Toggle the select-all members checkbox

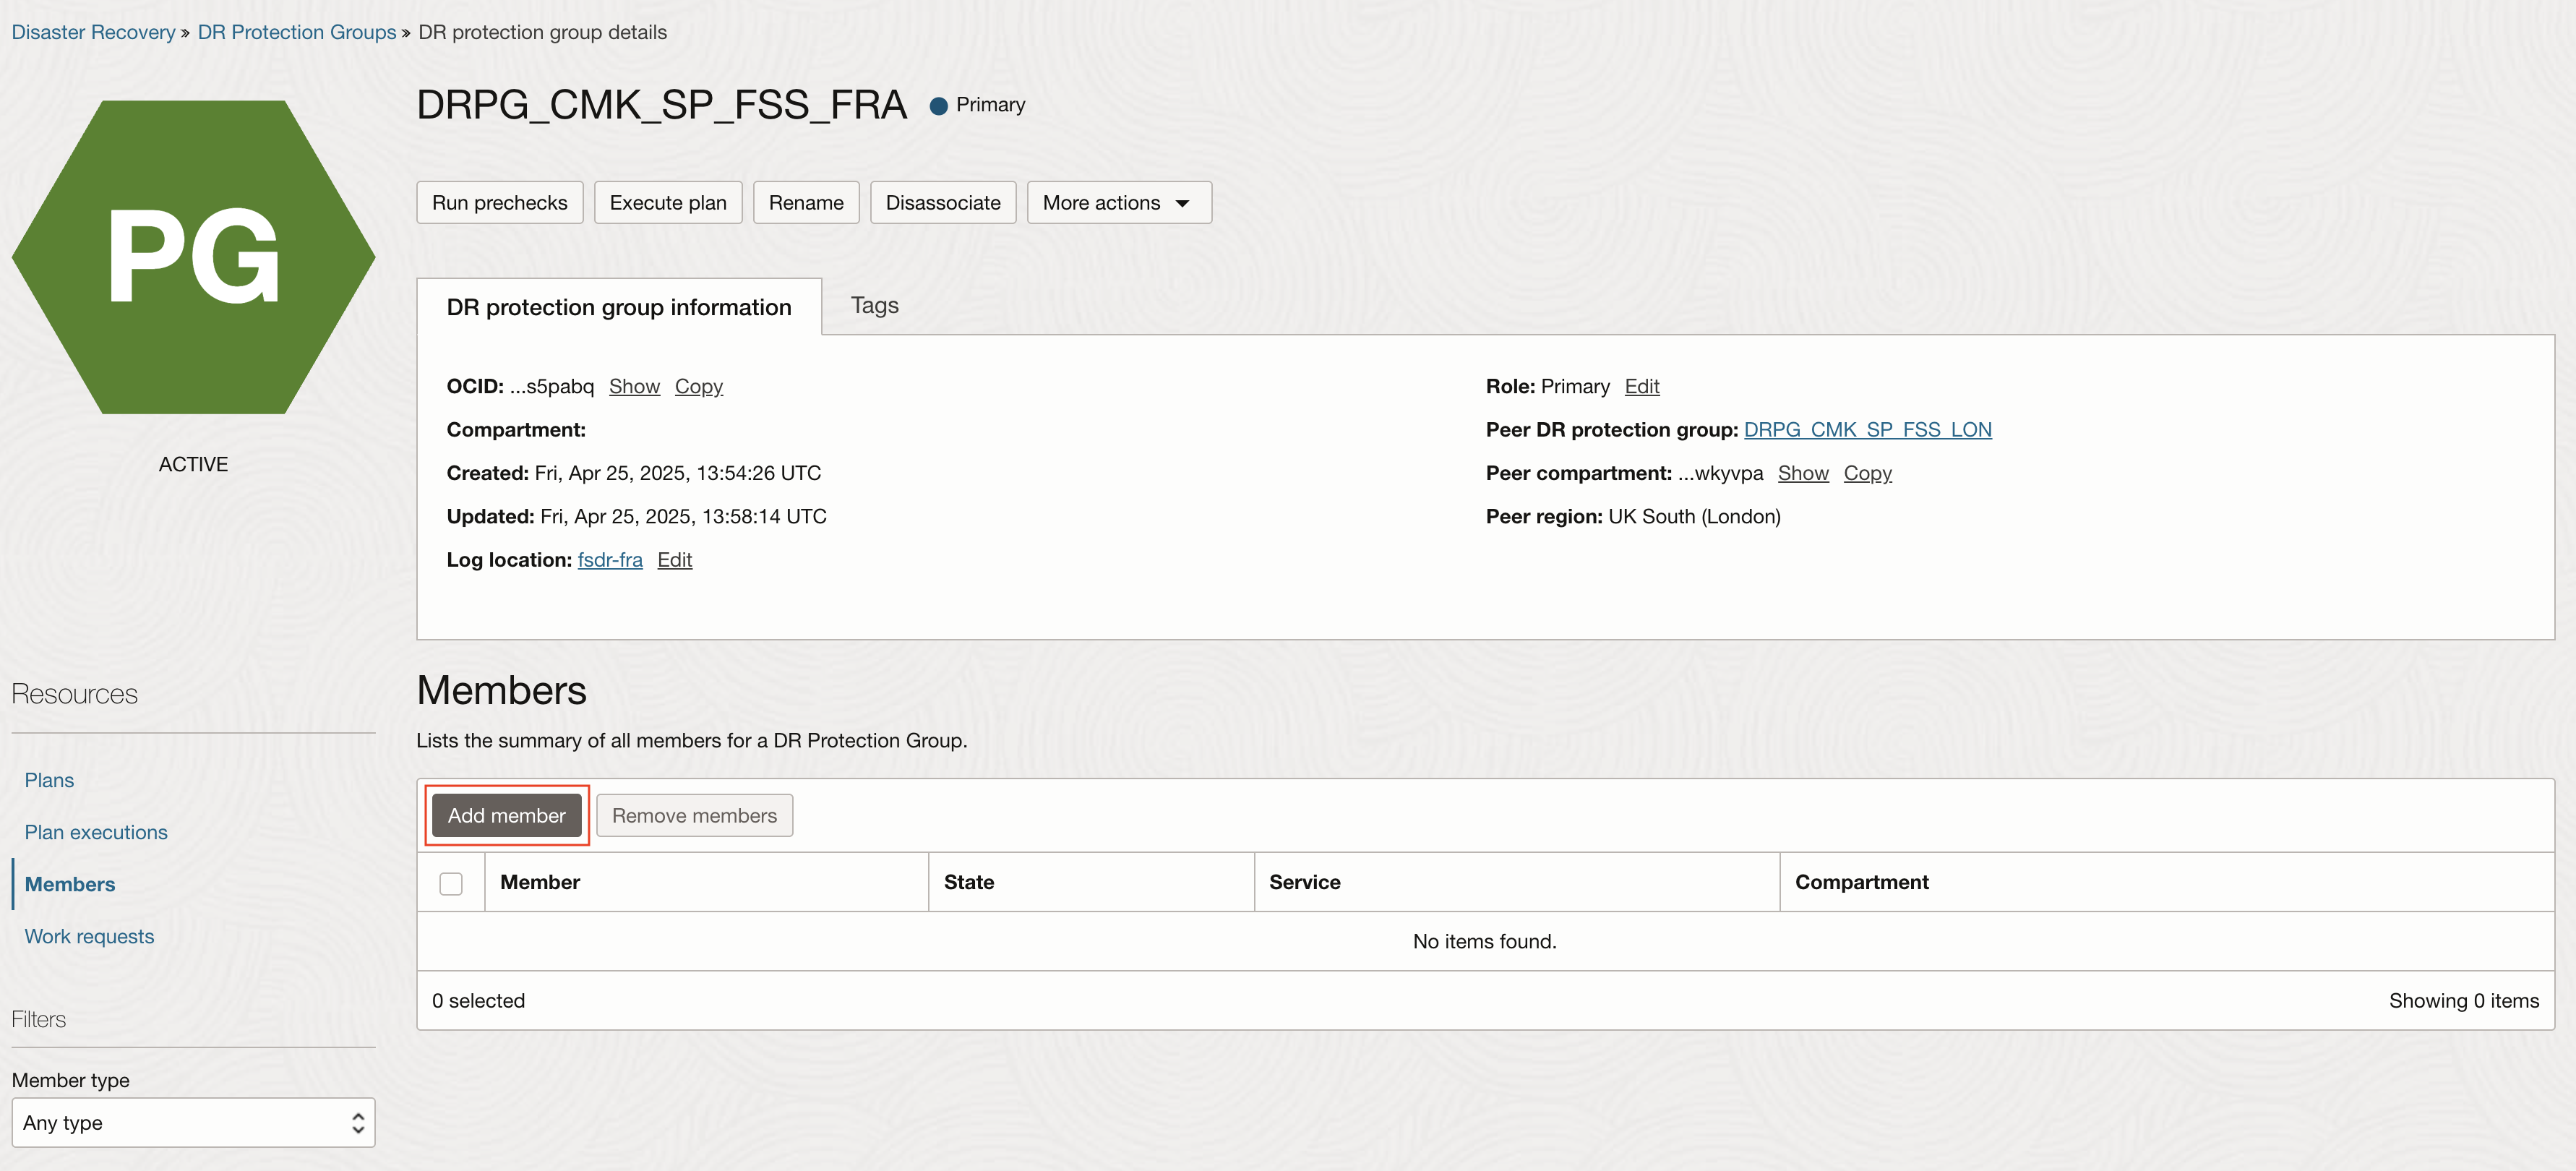point(451,883)
